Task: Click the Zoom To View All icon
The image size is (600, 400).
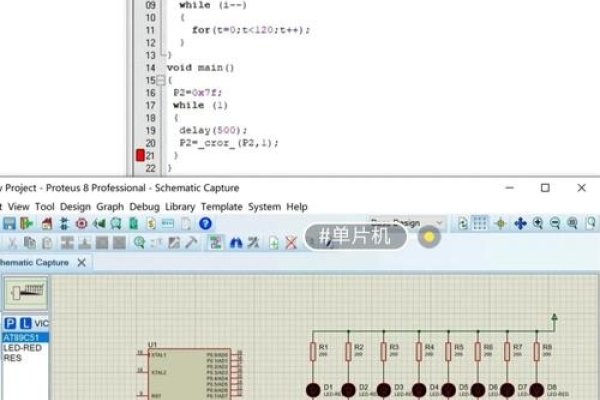Action: tap(572, 223)
